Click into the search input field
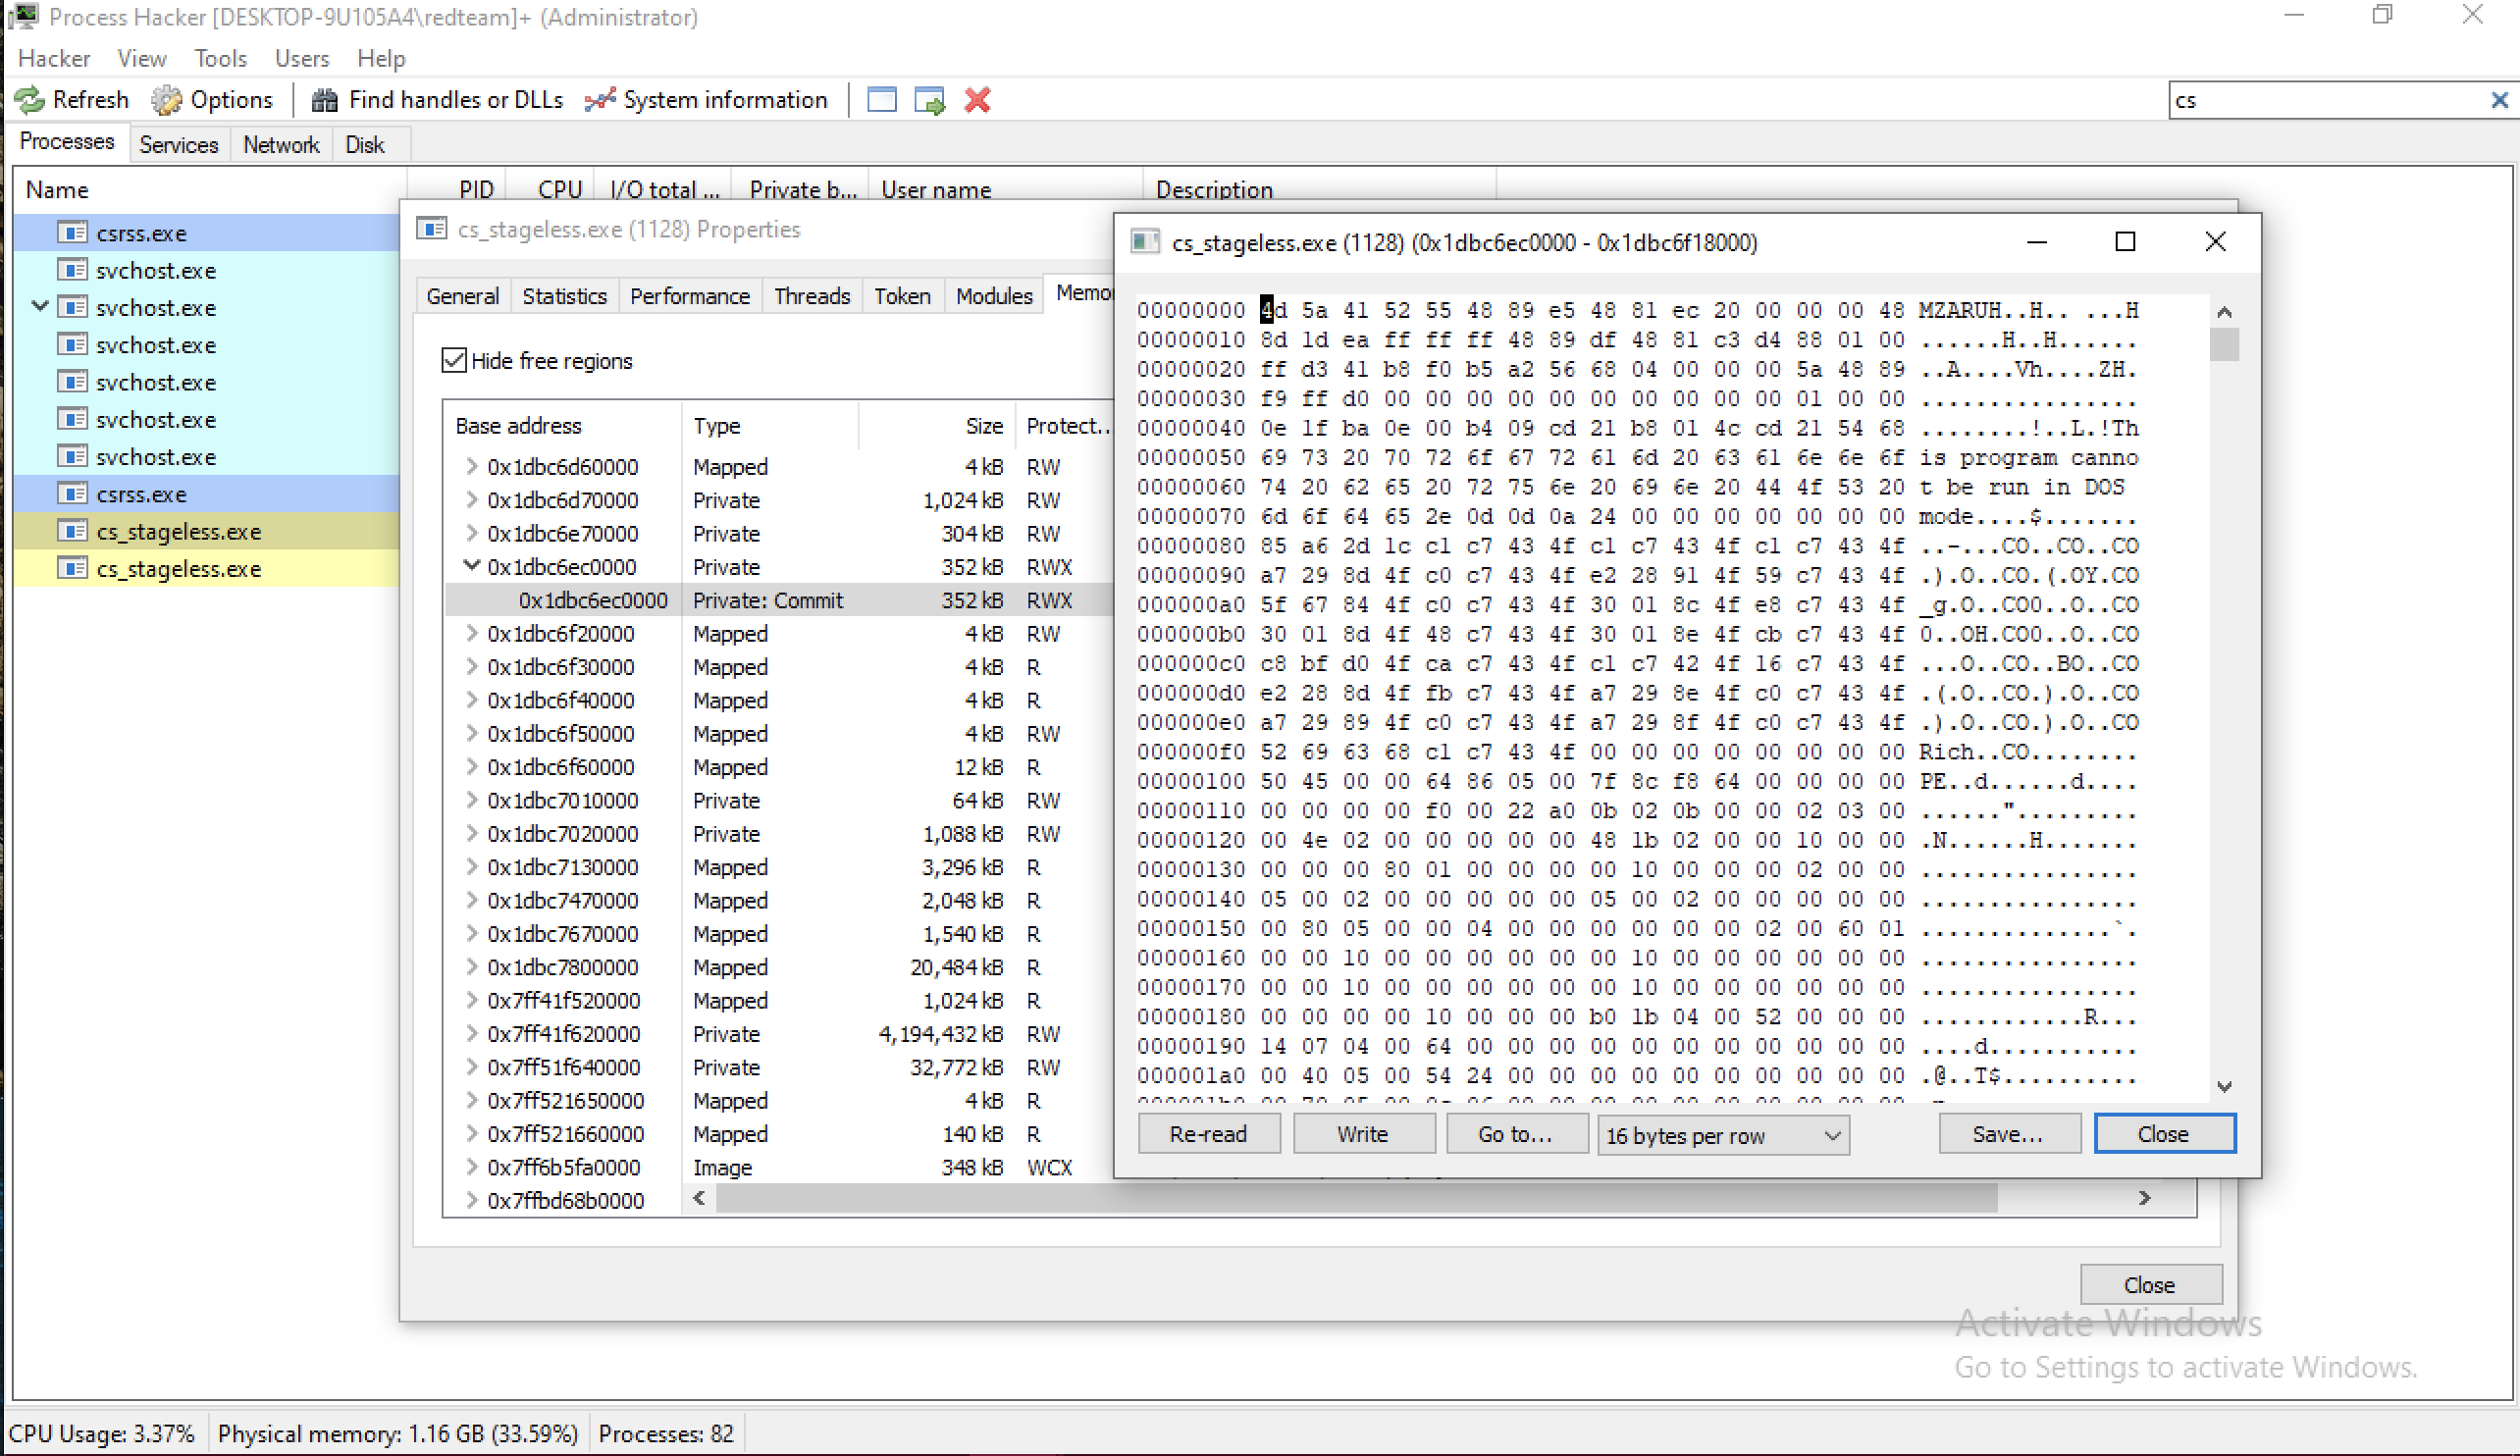2520x1456 pixels. pyautogui.click(x=2328, y=100)
